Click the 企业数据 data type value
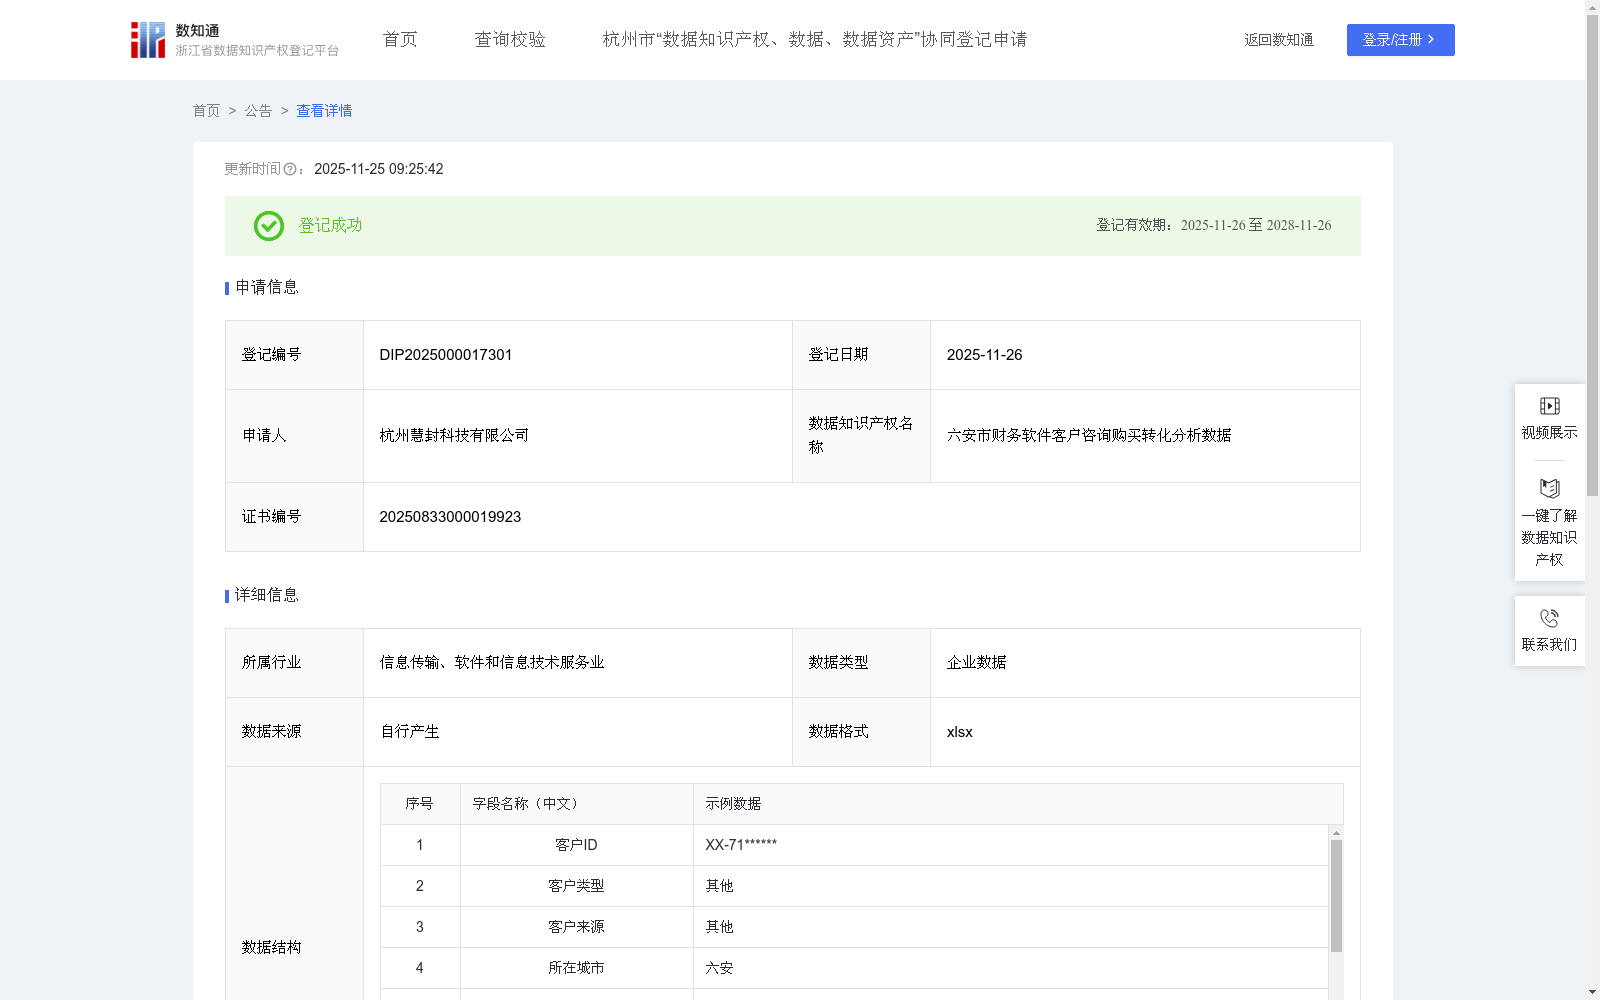This screenshot has height=1000, width=1600. pos(977,663)
